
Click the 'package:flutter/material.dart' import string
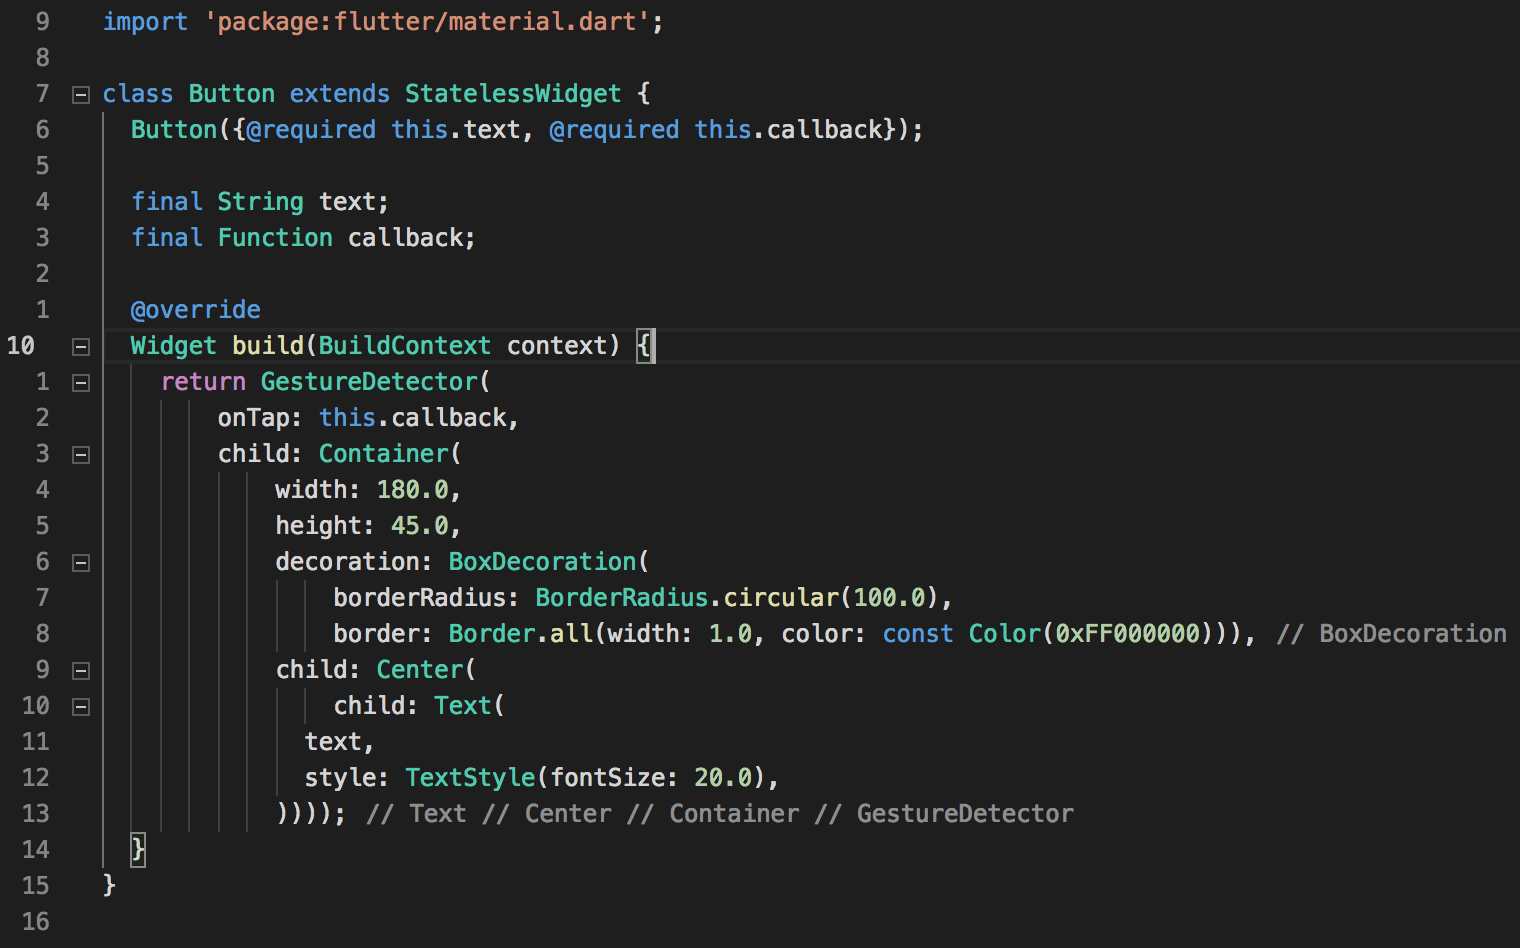[x=427, y=22]
